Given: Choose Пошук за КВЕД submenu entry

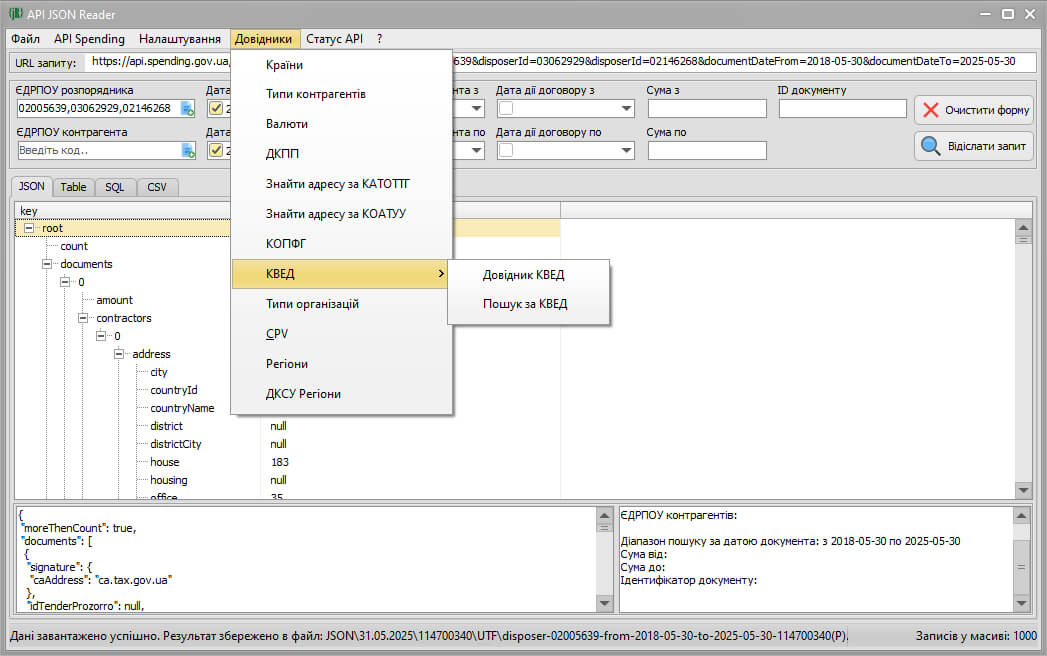Looking at the screenshot, I should point(525,304).
